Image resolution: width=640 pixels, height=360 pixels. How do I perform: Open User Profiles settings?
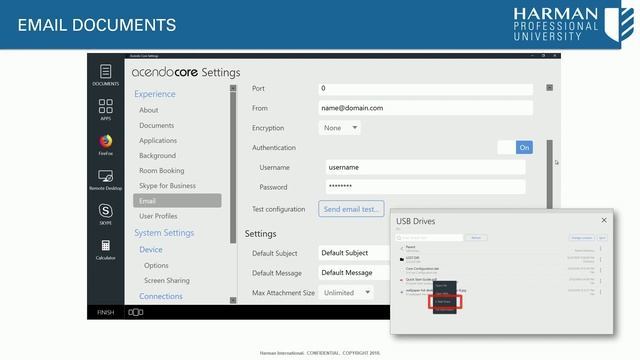(158, 216)
